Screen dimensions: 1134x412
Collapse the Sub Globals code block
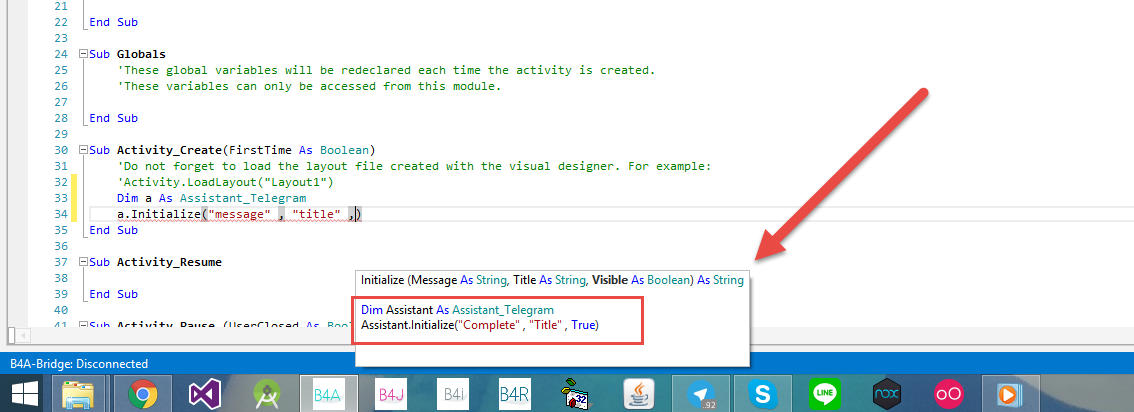point(82,53)
